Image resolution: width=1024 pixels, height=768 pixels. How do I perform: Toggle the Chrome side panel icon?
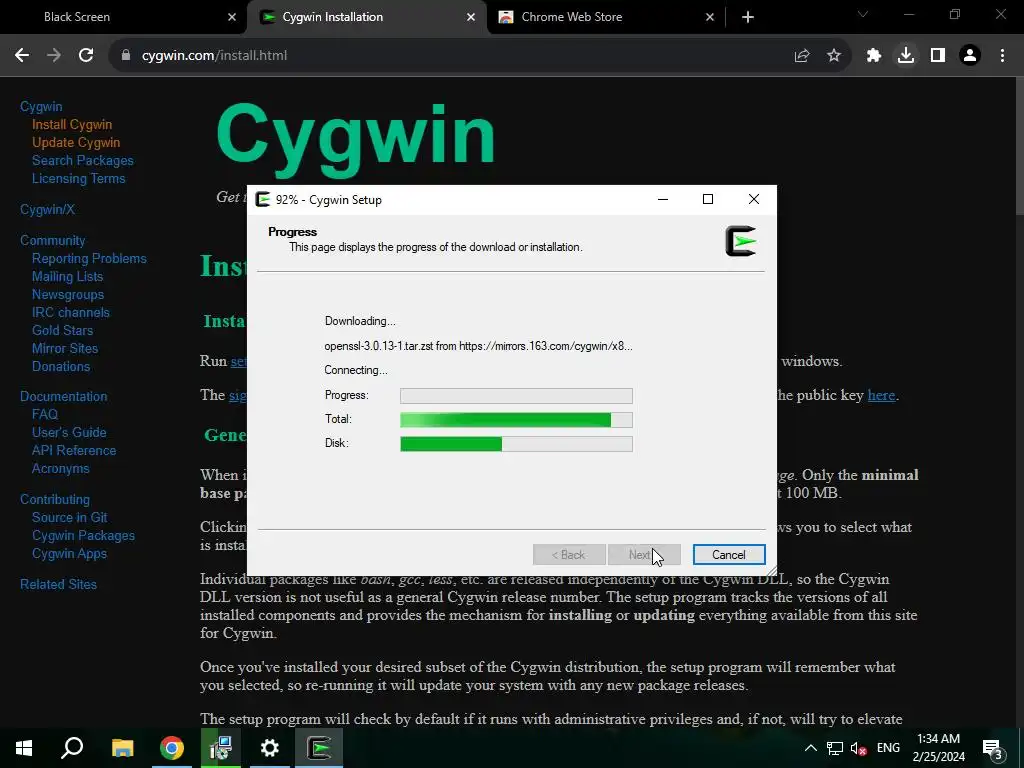coord(938,56)
